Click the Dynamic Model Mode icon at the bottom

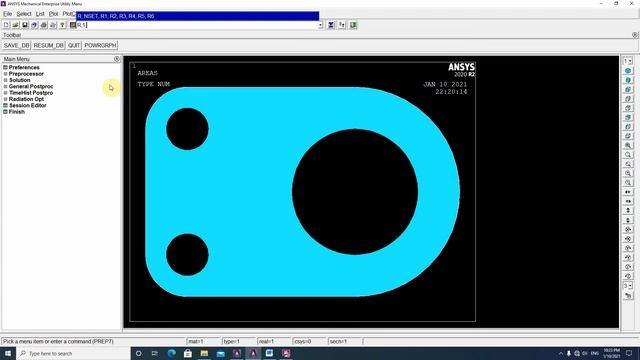click(x=628, y=296)
